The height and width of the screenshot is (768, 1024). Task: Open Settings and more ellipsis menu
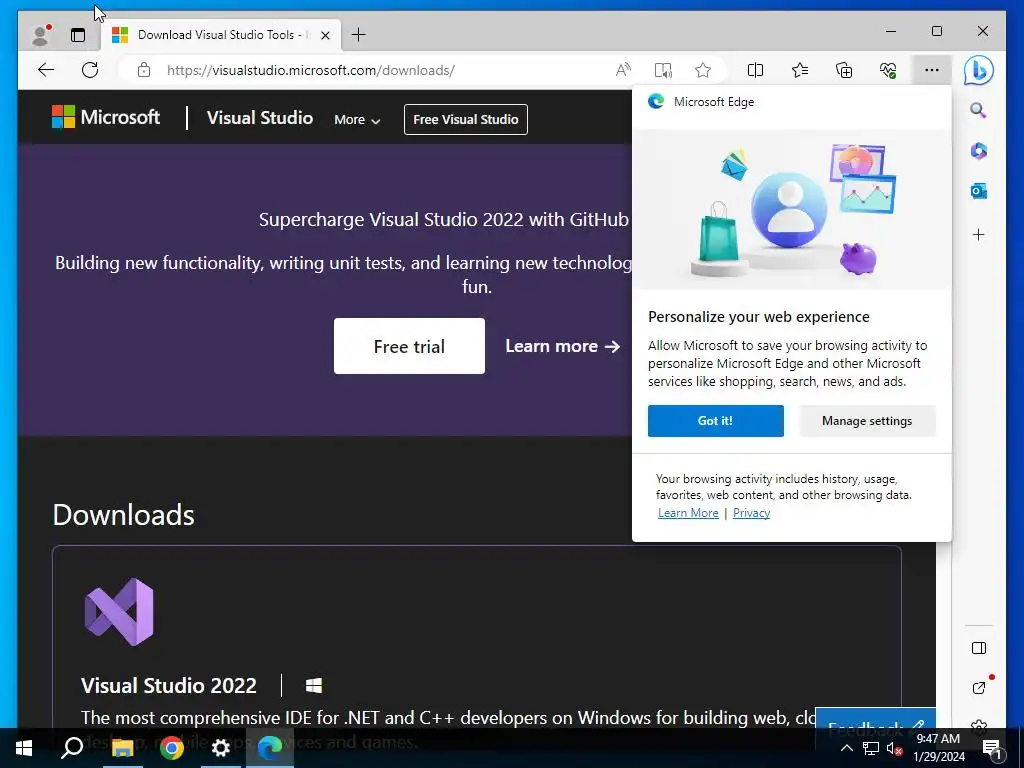932,70
